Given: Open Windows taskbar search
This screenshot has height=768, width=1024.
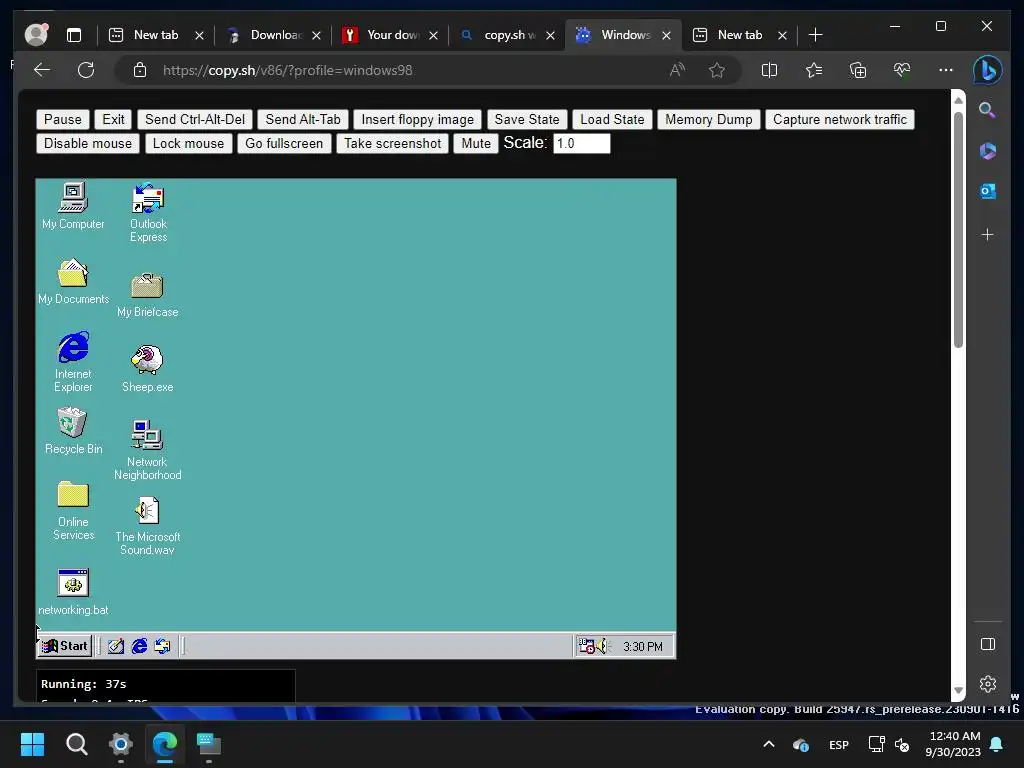Looking at the screenshot, I should (76, 744).
